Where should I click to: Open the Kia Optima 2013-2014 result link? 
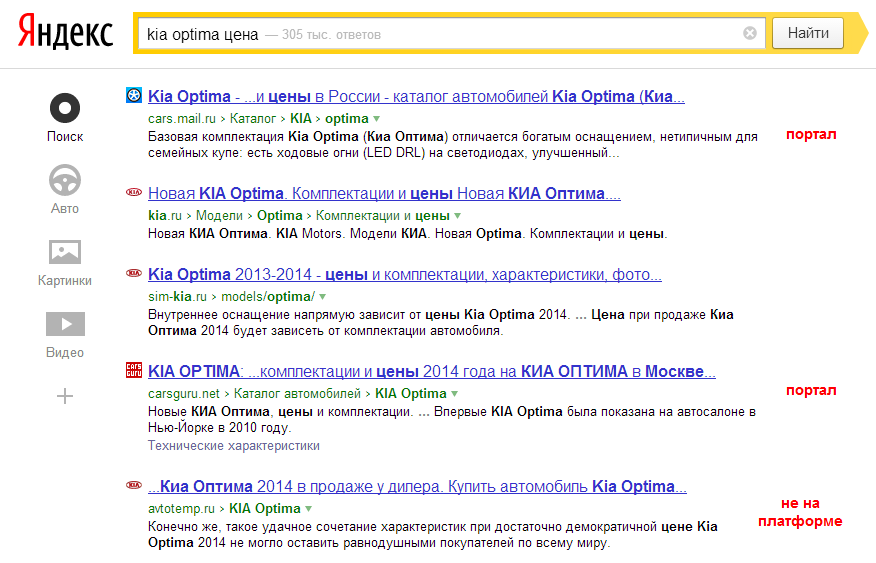pos(404,274)
